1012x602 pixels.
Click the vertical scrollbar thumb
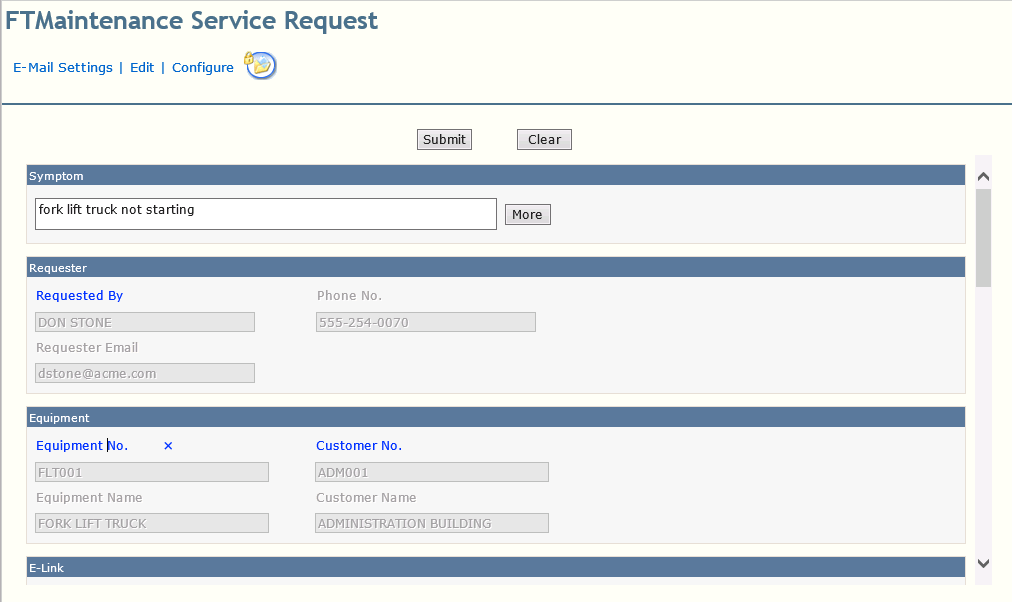coord(983,237)
